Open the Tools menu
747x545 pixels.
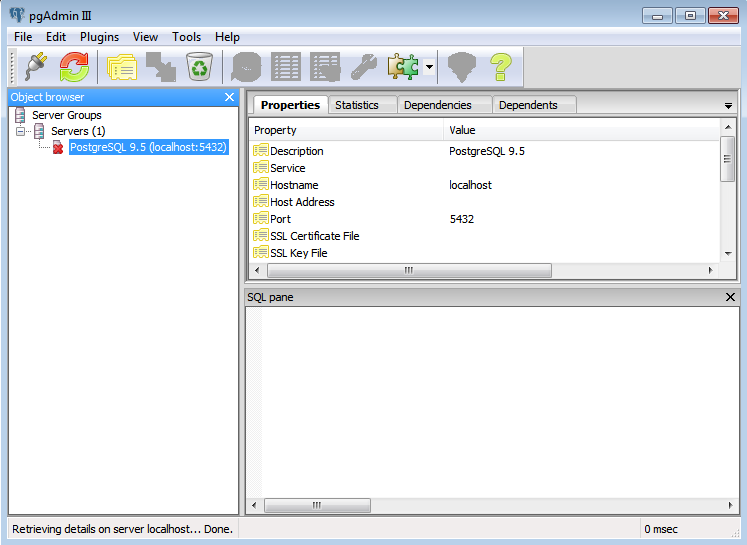(186, 37)
